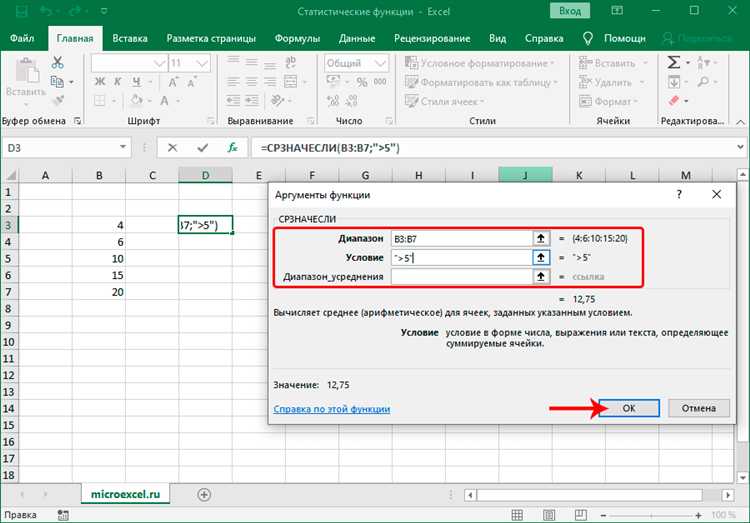The width and height of the screenshot is (750, 523).
Task: Expand the formula bar
Action: point(740,147)
